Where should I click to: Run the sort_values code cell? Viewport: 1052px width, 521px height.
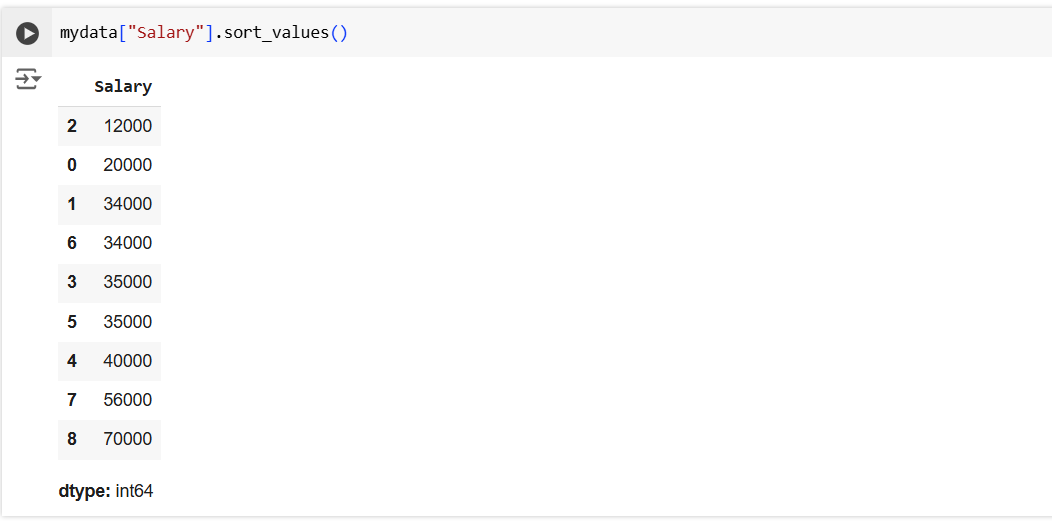click(x=28, y=34)
